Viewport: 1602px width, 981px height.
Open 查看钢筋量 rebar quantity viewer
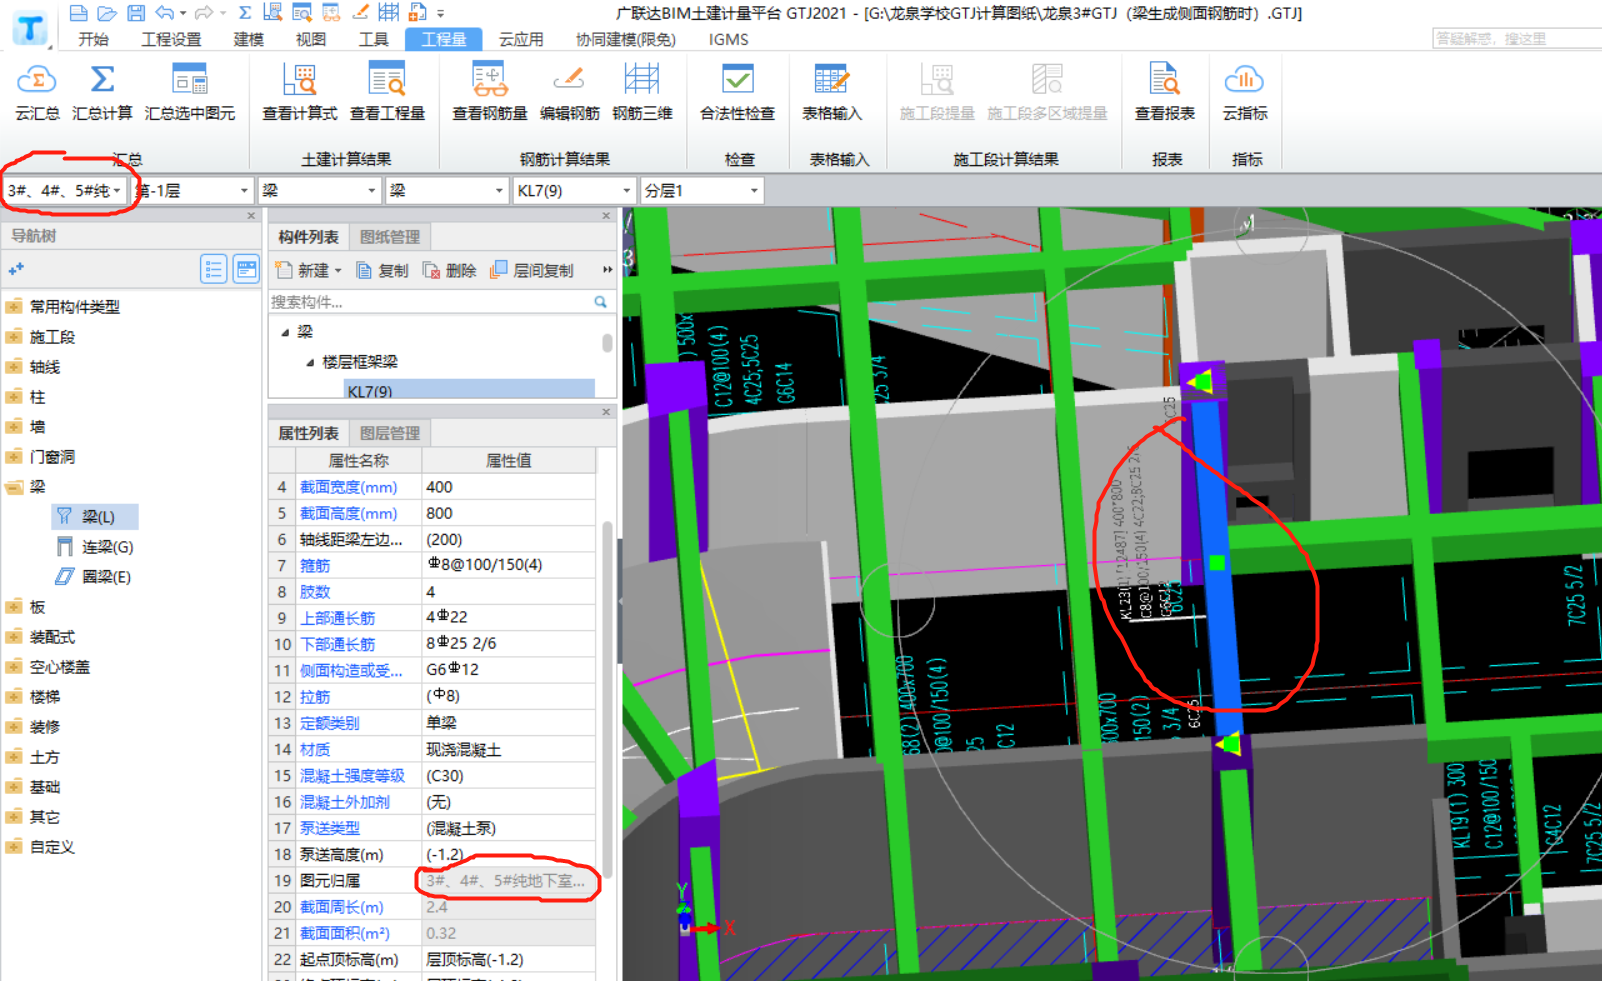(489, 92)
